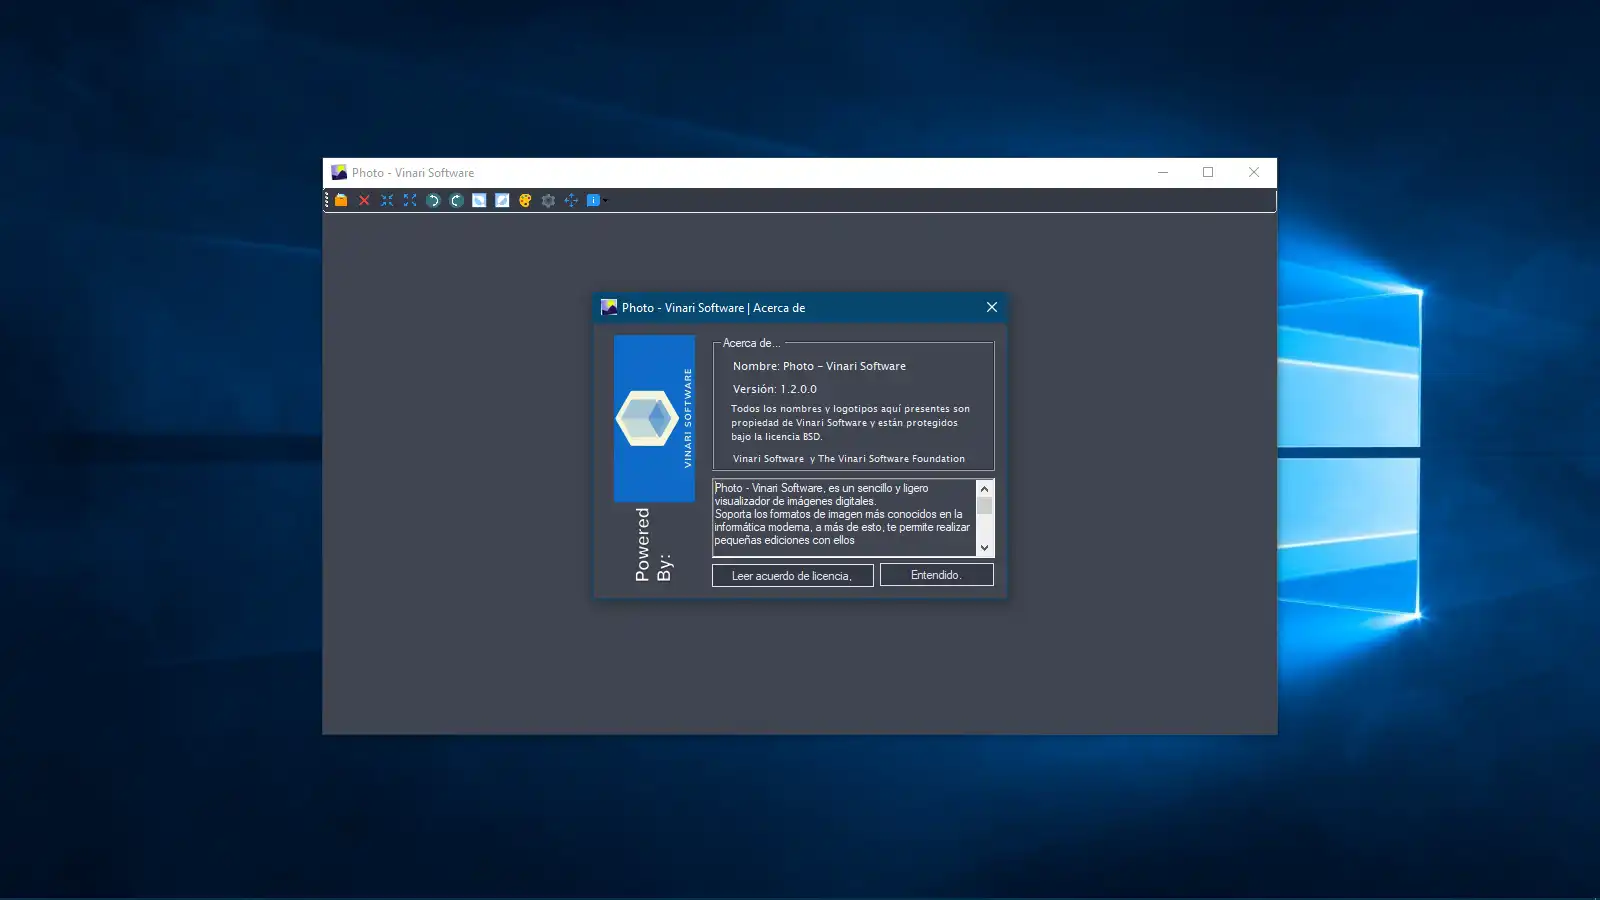The height and width of the screenshot is (900, 1600).
Task: Click the description text scrollbar thumb
Action: tap(985, 506)
